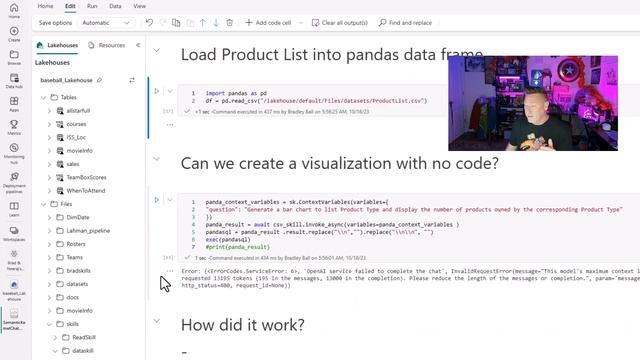
Task: Open Workspaces icon in left rail
Action: pos(14,234)
